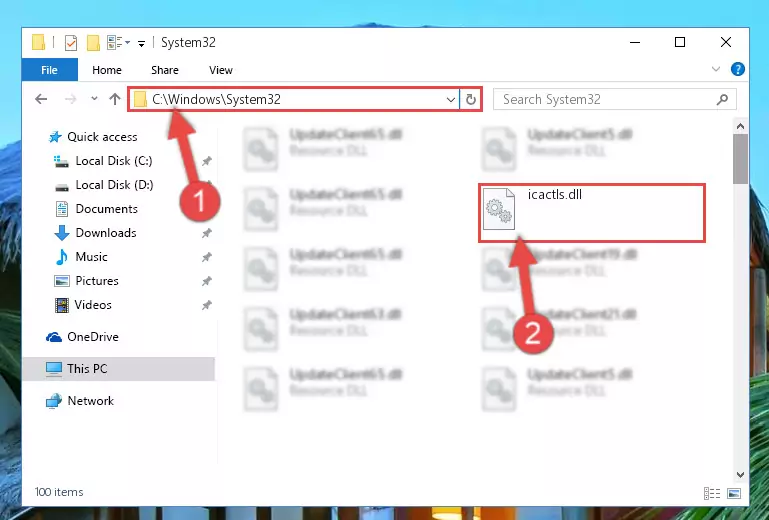Image resolution: width=769 pixels, height=520 pixels.
Task: Click the icactls.dll gear file icon
Action: pyautogui.click(x=499, y=209)
